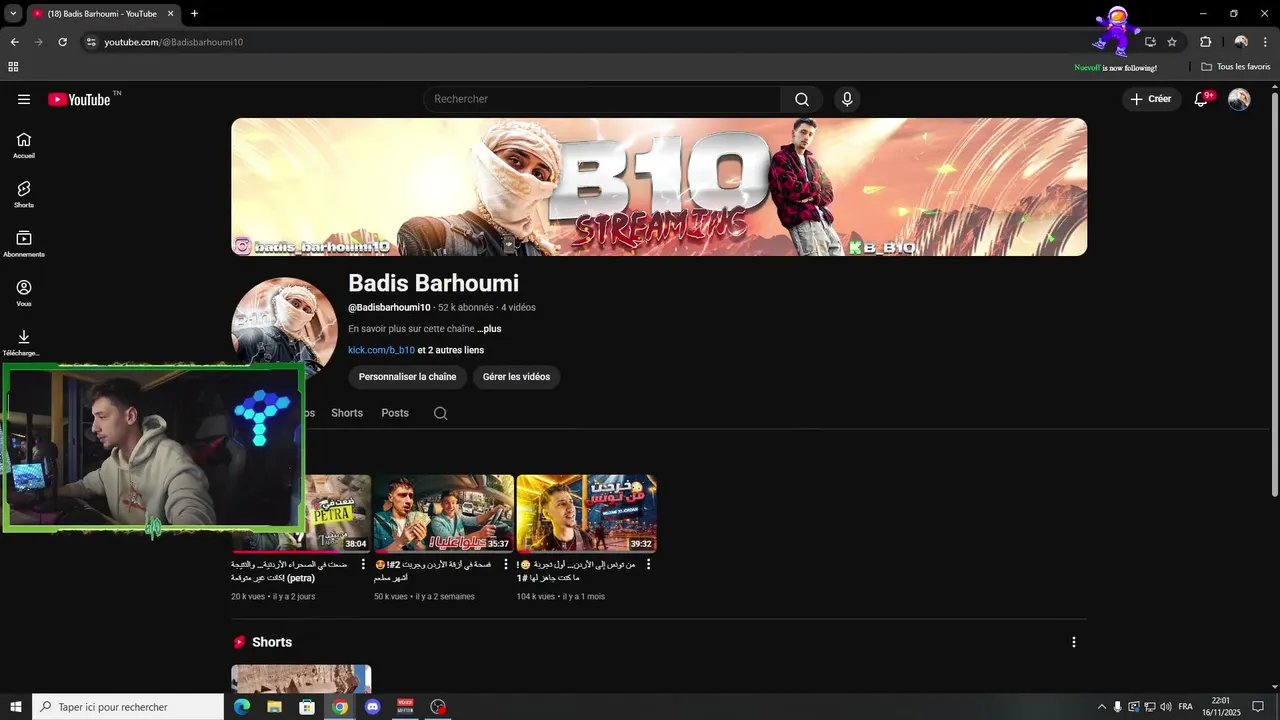This screenshot has height=720, width=1280.
Task: Open the YouTube hamburger guide menu
Action: pos(24,99)
